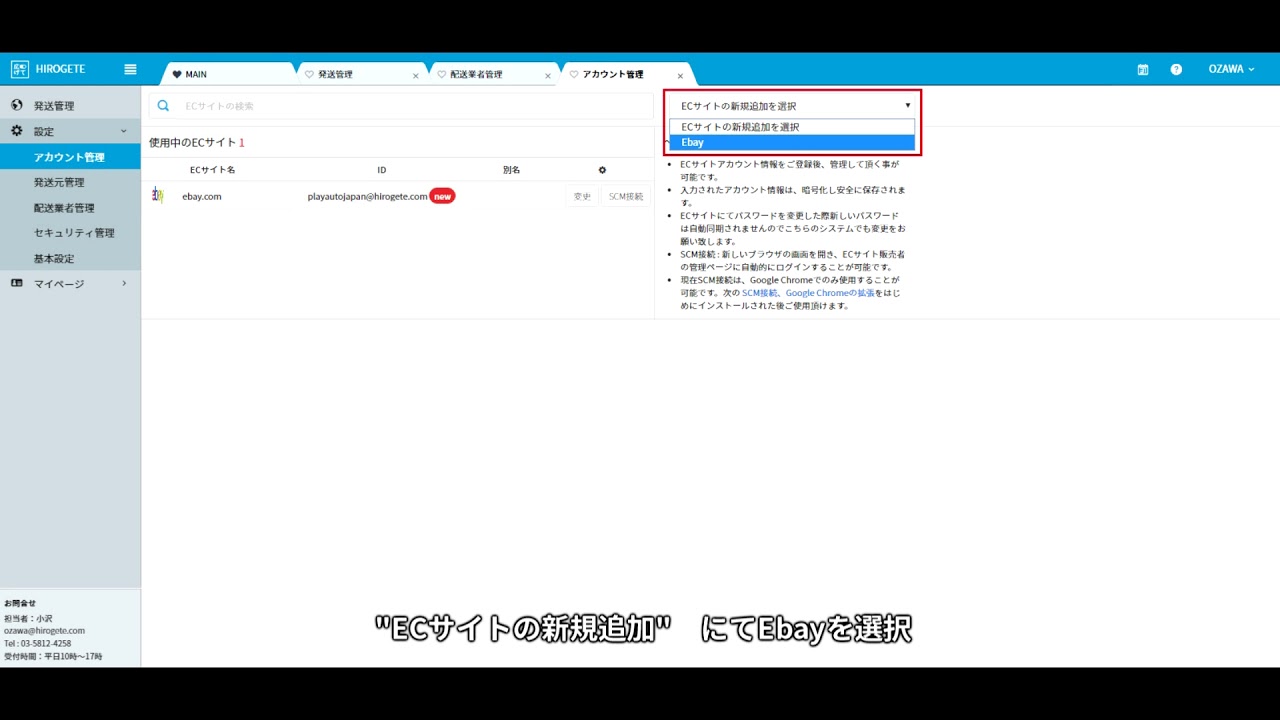Expand the マイページ sidebar section
1280x720 pixels.
[70, 283]
